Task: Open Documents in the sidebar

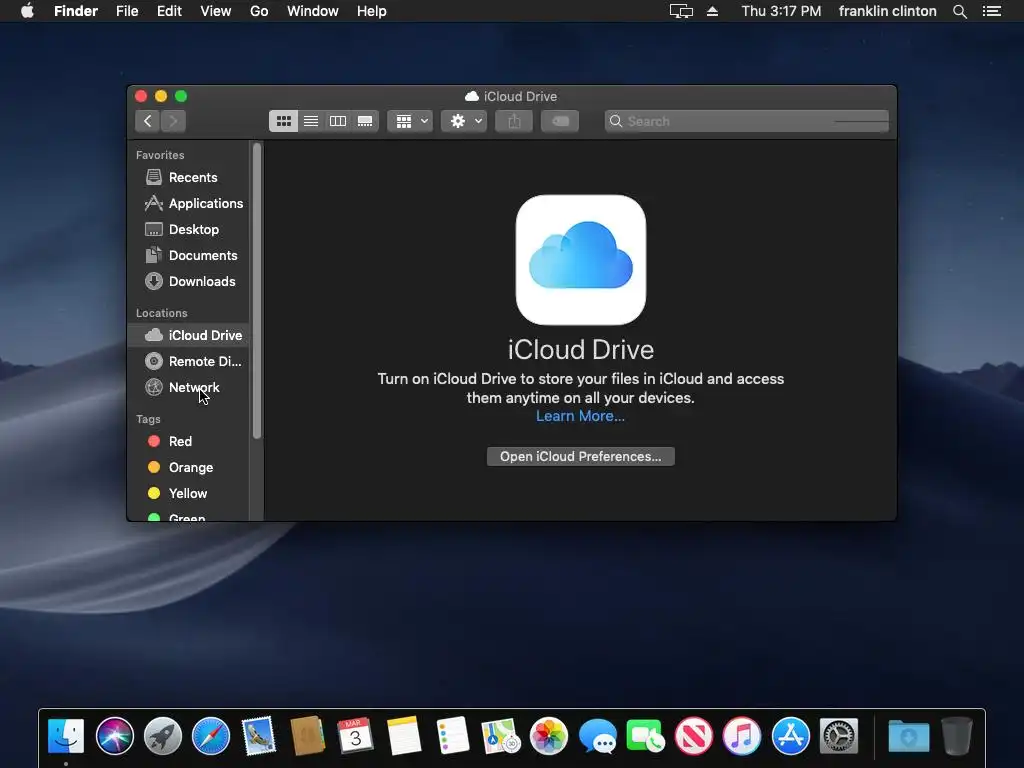Action: (189, 255)
